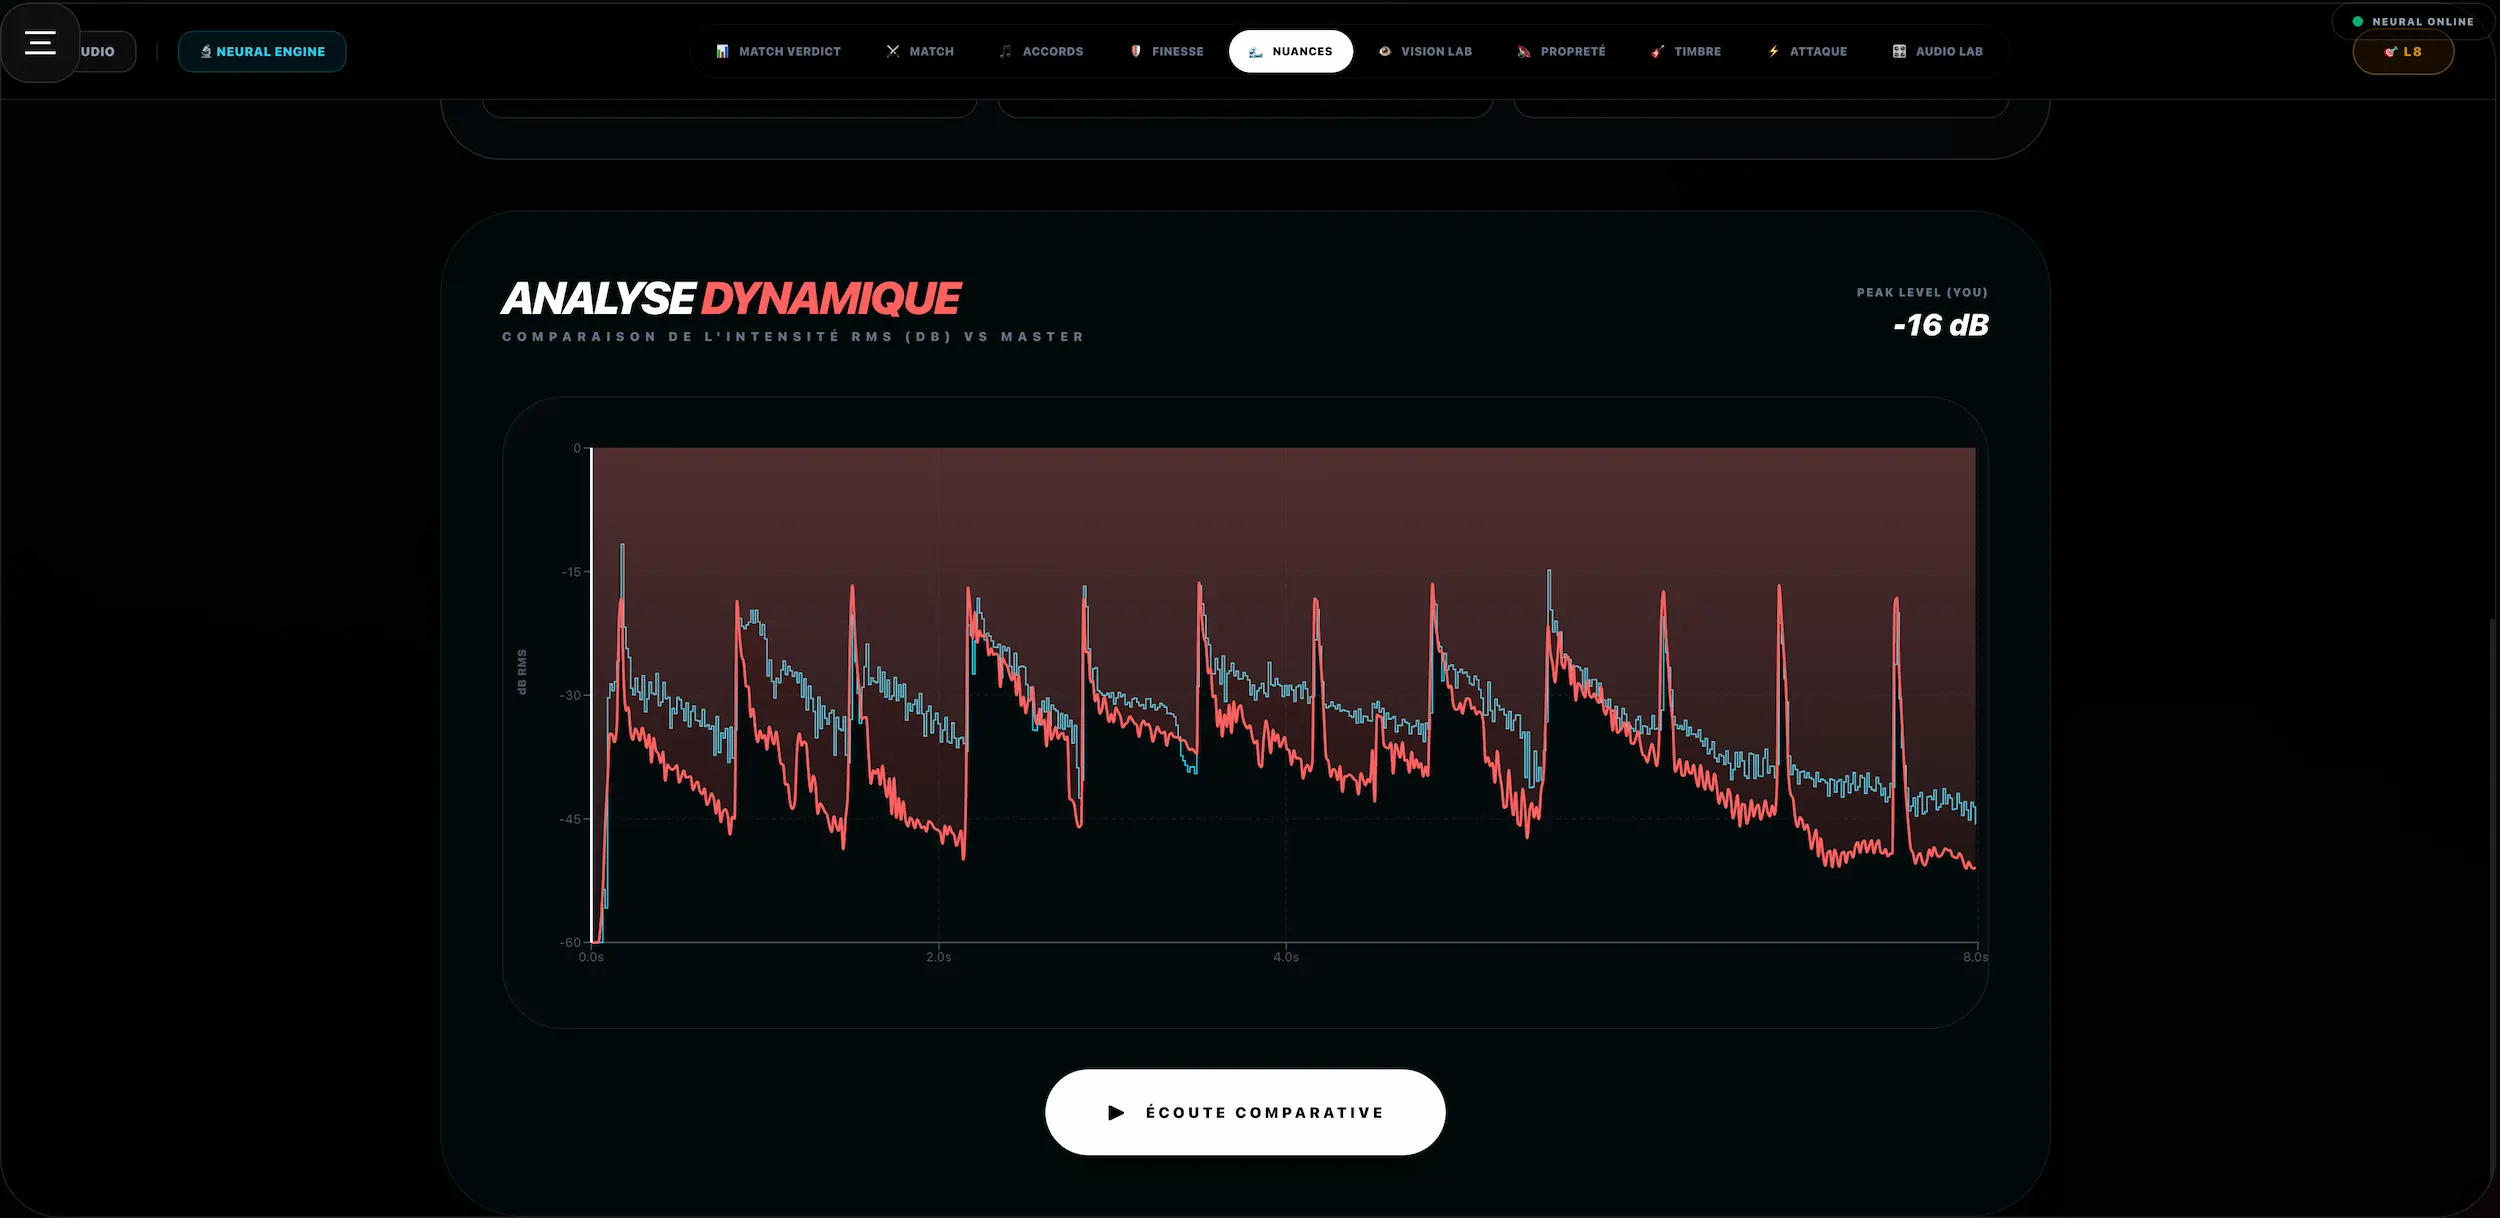
Task: Click the Neural Online status indicator
Action: pyautogui.click(x=2410, y=21)
